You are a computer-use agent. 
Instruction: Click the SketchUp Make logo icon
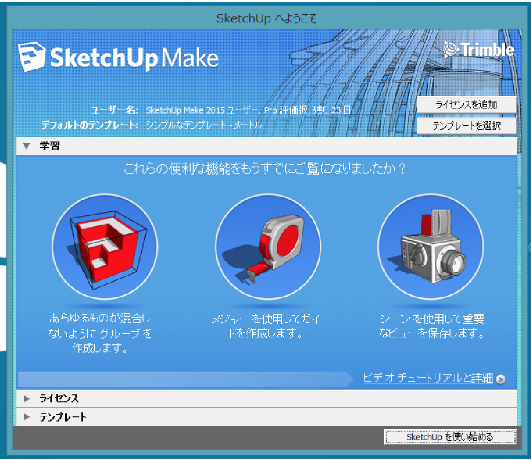pyautogui.click(x=32, y=57)
